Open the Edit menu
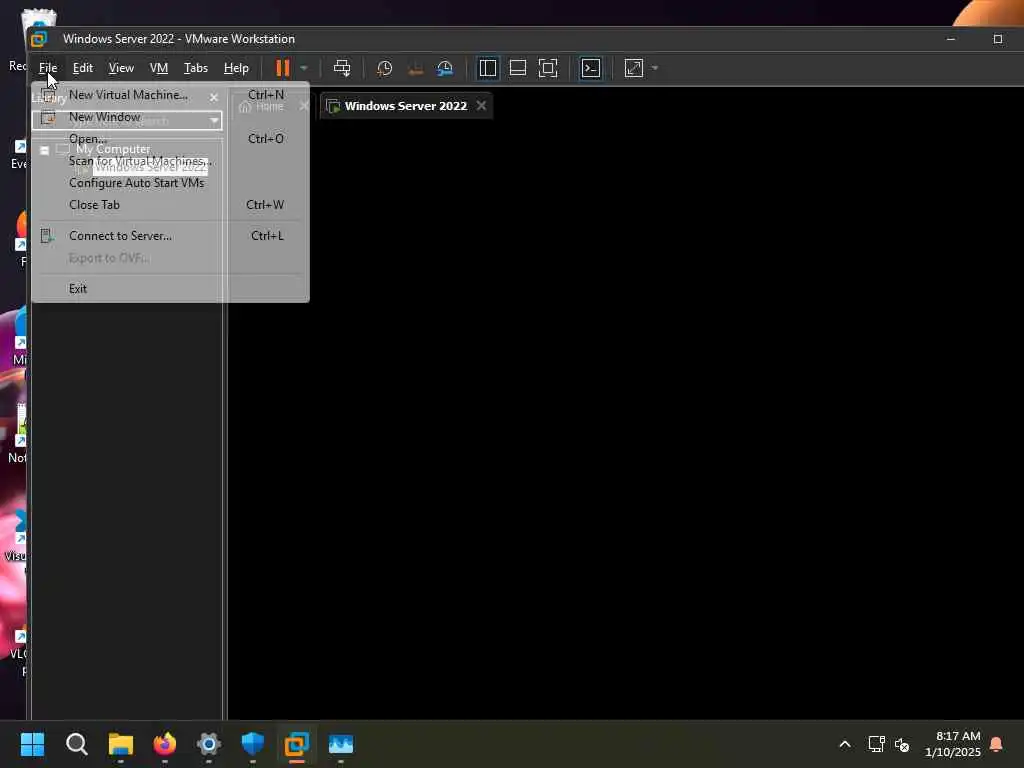1024x768 pixels. point(83,68)
